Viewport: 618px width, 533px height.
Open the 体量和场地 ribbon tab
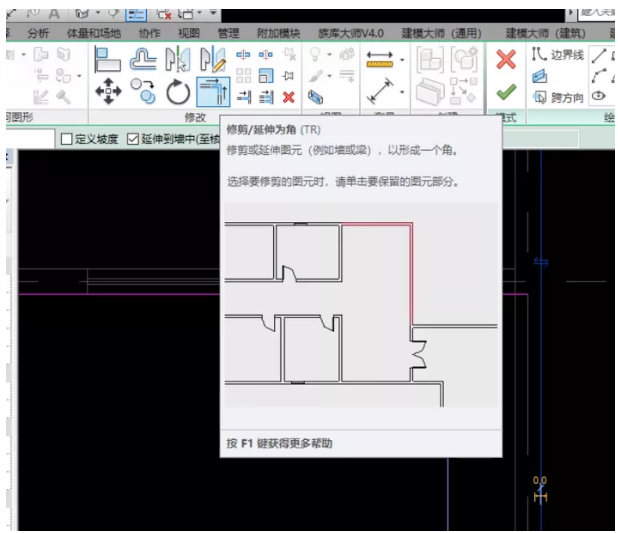point(93,33)
